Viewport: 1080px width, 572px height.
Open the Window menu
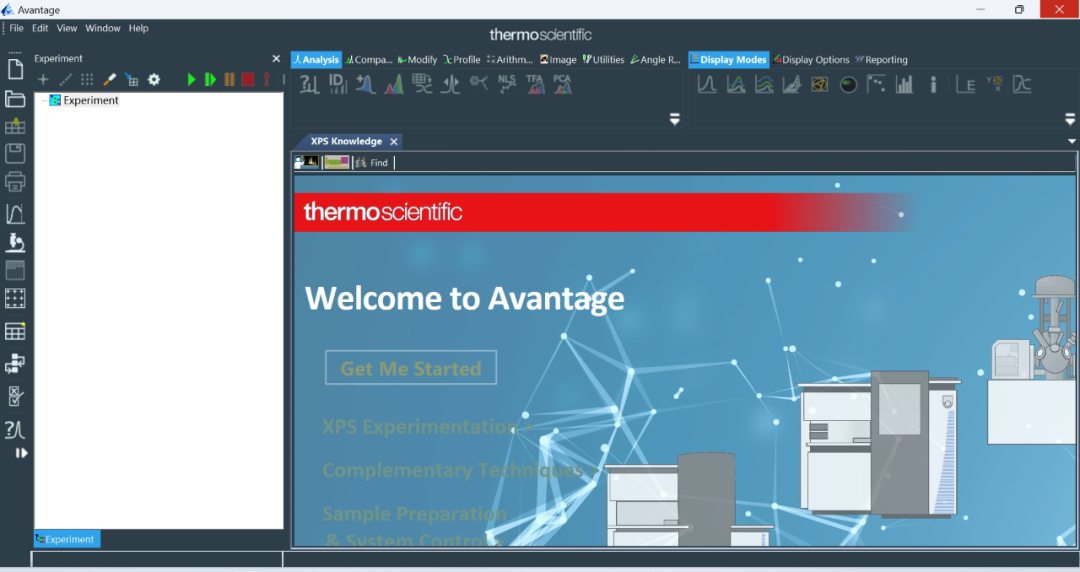(103, 28)
